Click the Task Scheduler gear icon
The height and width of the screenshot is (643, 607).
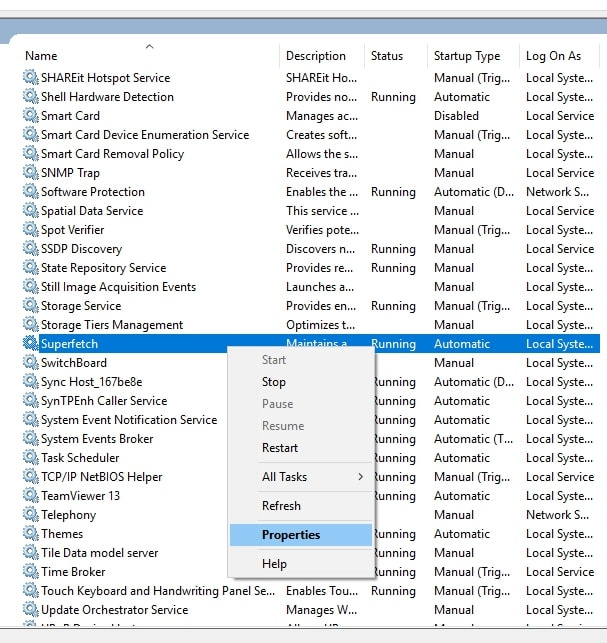click(x=30, y=458)
